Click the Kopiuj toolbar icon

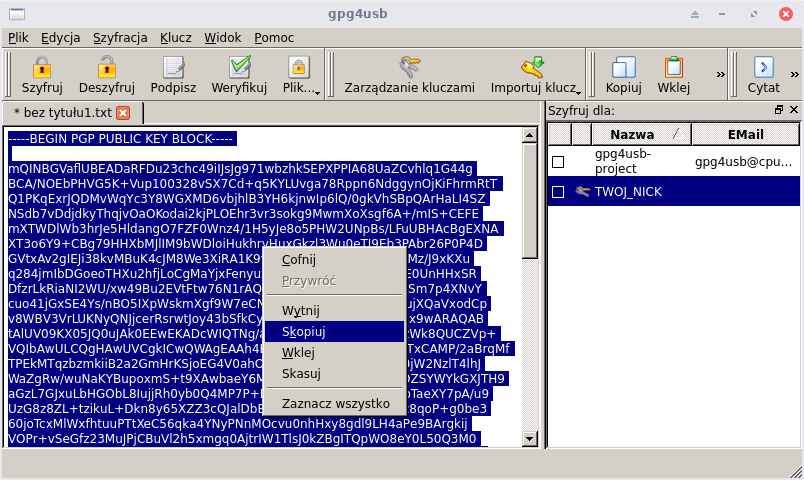click(x=624, y=67)
